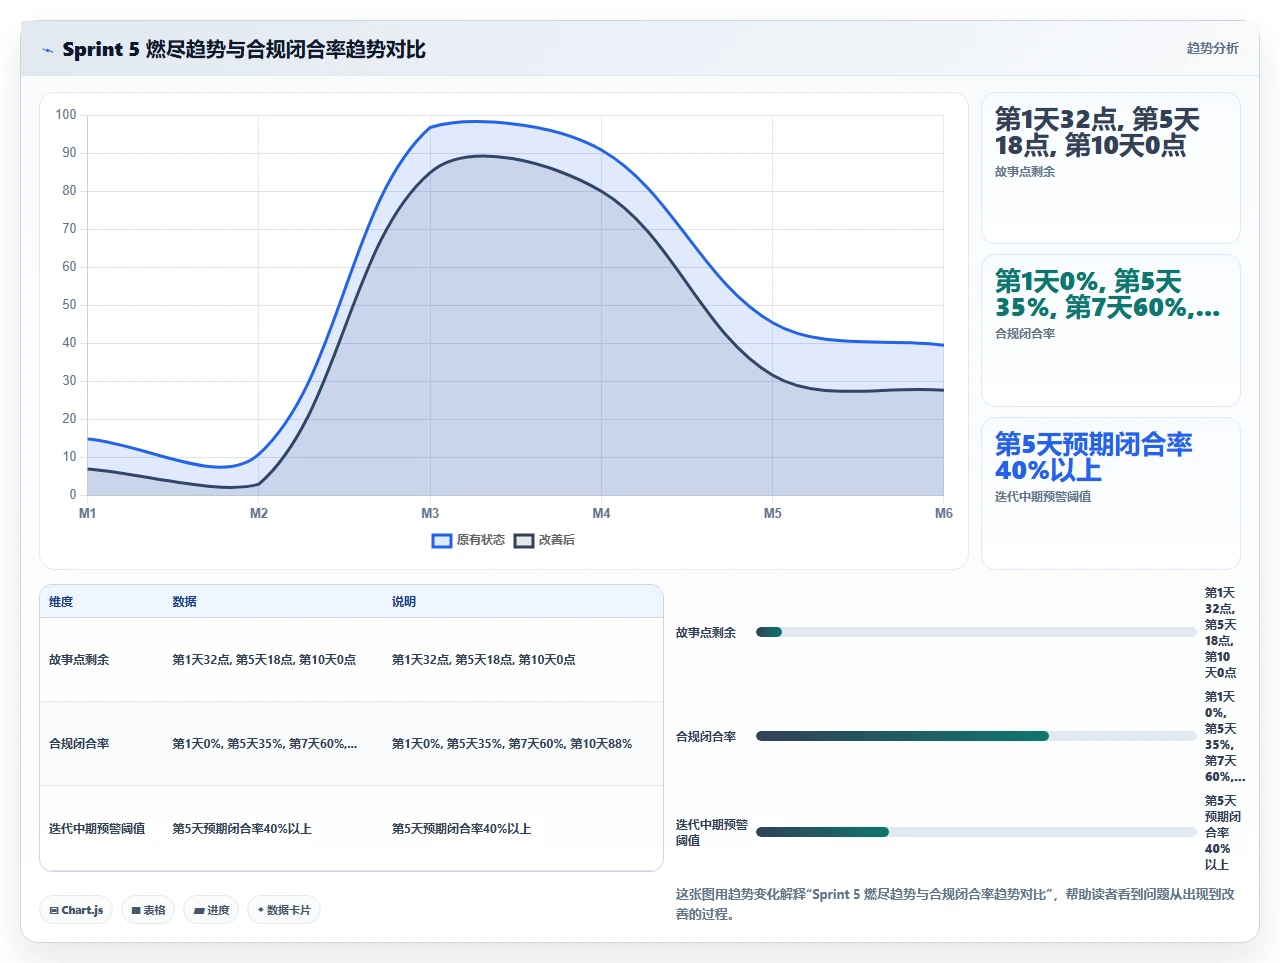Click the 故事点剩余 progress bar
The width and height of the screenshot is (1280, 963).
coord(976,632)
